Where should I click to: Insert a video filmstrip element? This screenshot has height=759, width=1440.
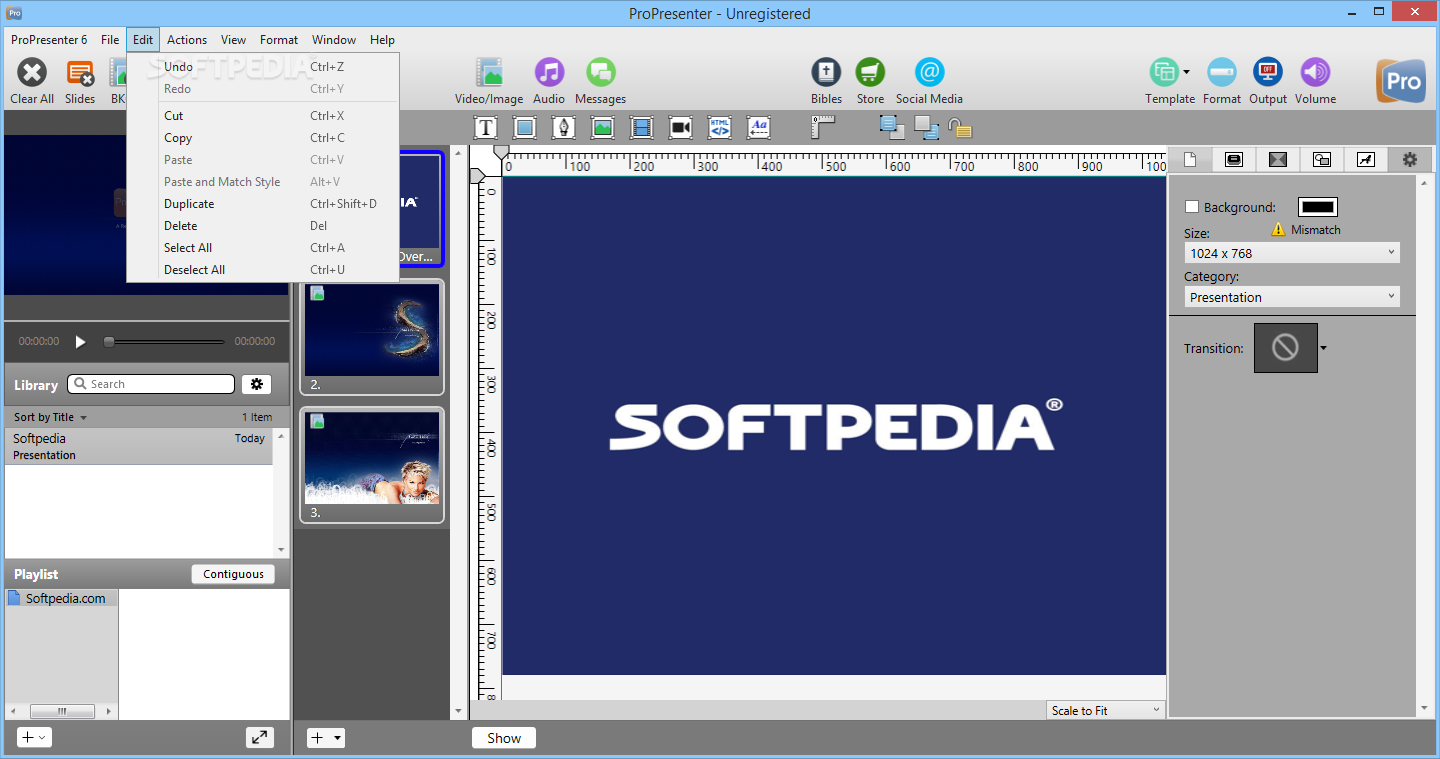pos(641,127)
